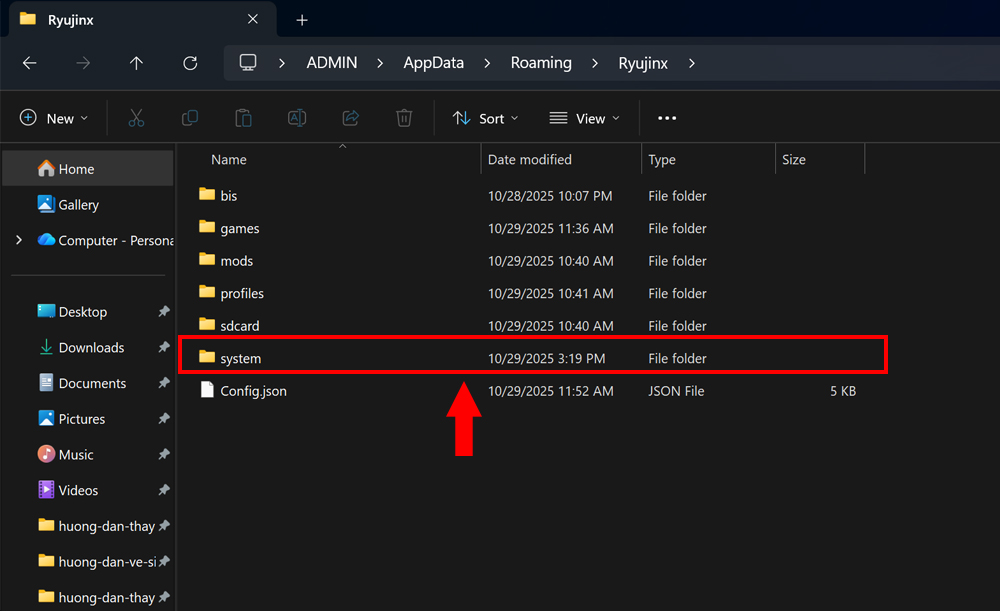1000x611 pixels.
Task: Sort by the Date modified column header
Action: pos(530,160)
